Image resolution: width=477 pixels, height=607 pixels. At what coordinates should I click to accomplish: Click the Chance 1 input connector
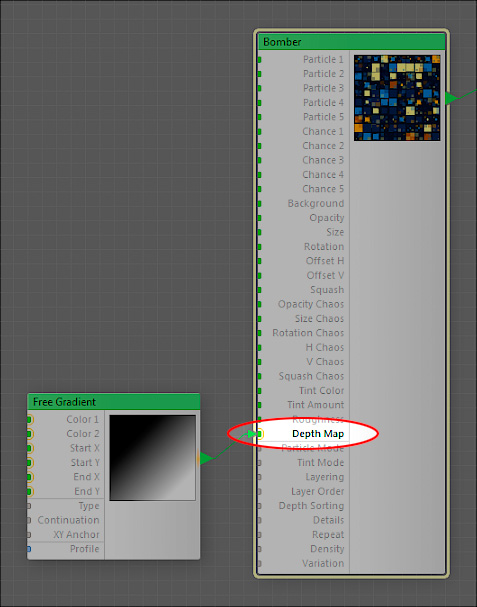(x=259, y=132)
